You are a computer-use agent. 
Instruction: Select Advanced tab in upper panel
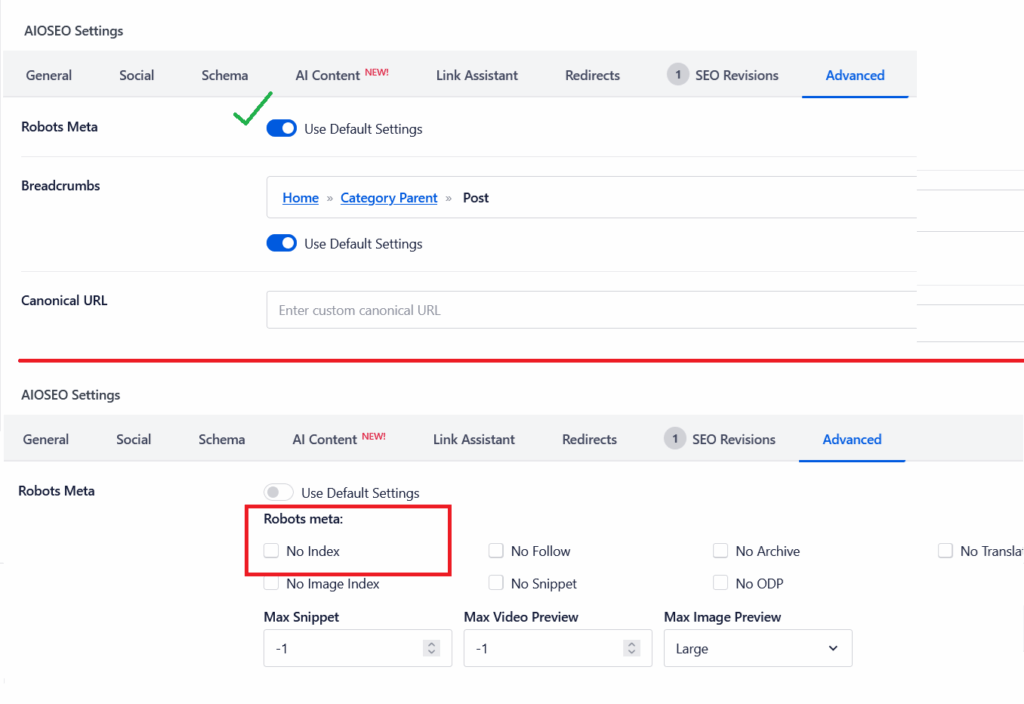855,75
